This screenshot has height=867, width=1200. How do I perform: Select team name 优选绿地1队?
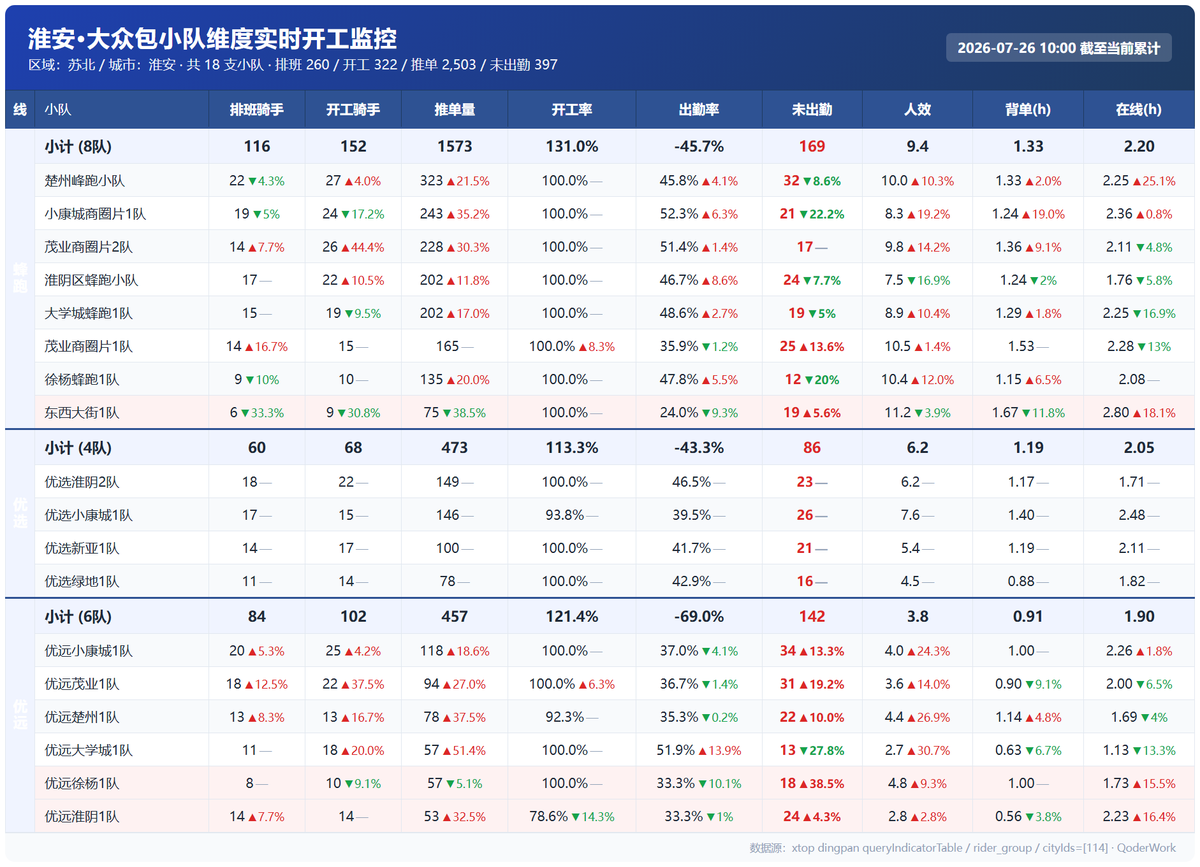click(x=82, y=581)
